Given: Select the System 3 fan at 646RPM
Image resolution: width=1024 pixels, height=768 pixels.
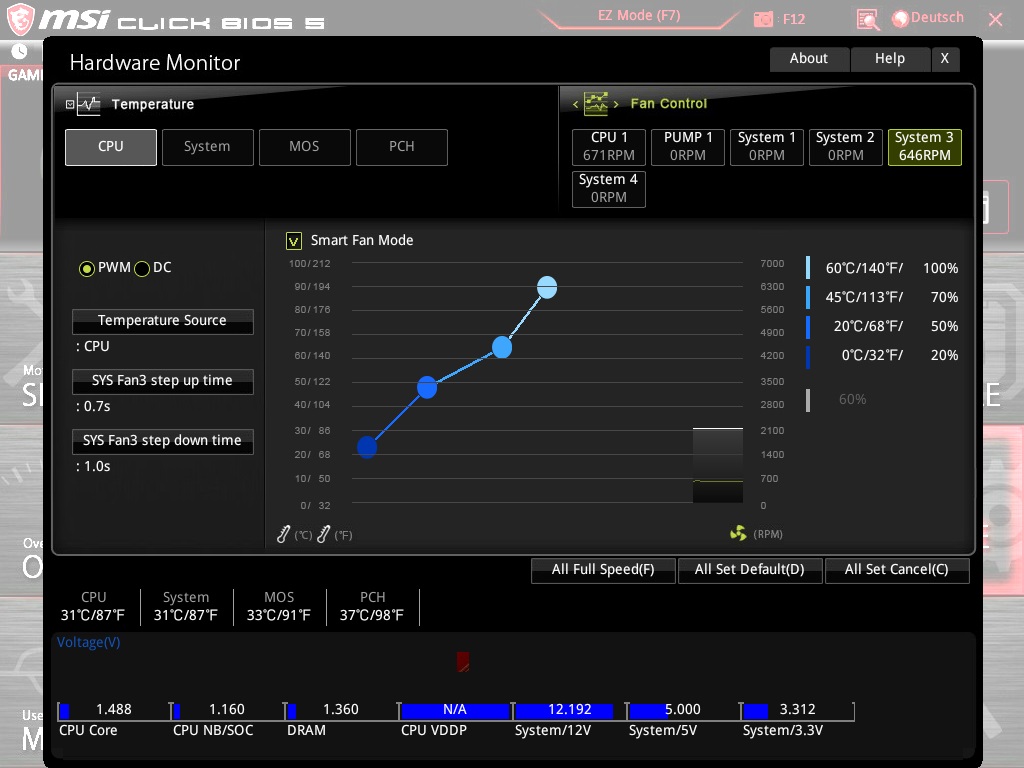Looking at the screenshot, I should point(925,147).
